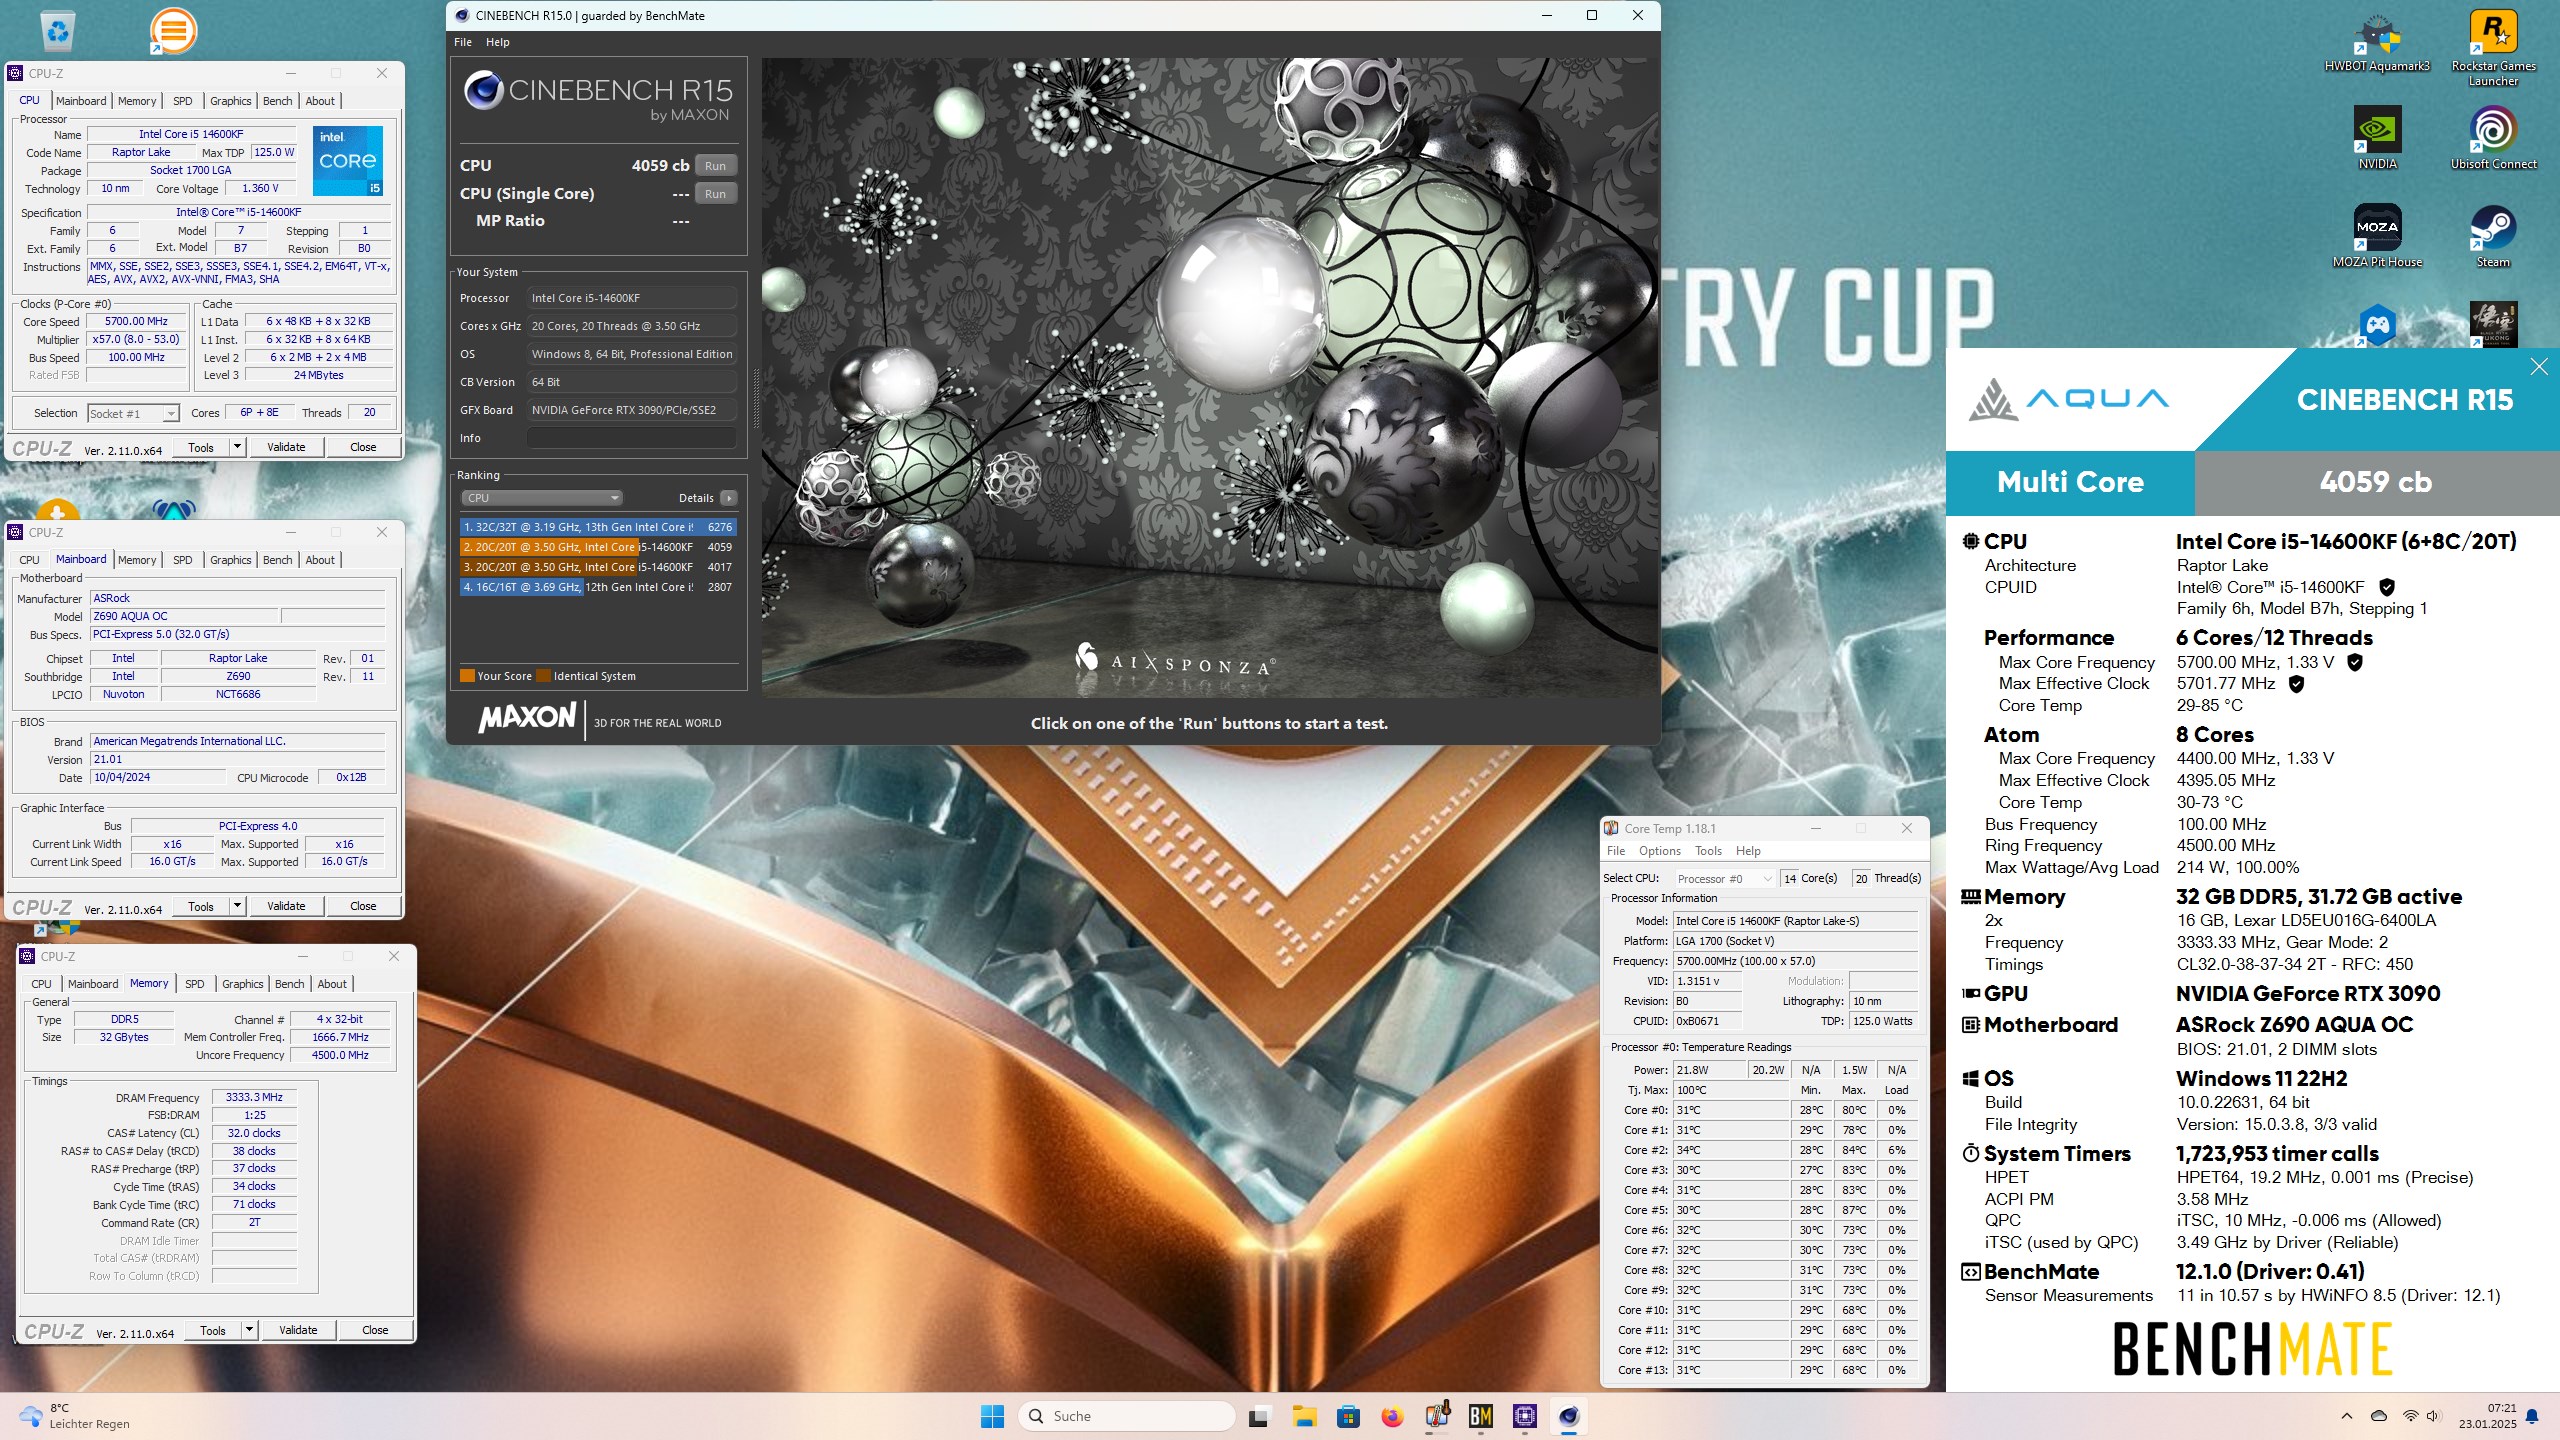Open Tools dropdown arrow in Memory CPU-Z window
Image resolution: width=2560 pixels, height=1440 pixels.
[250, 1330]
